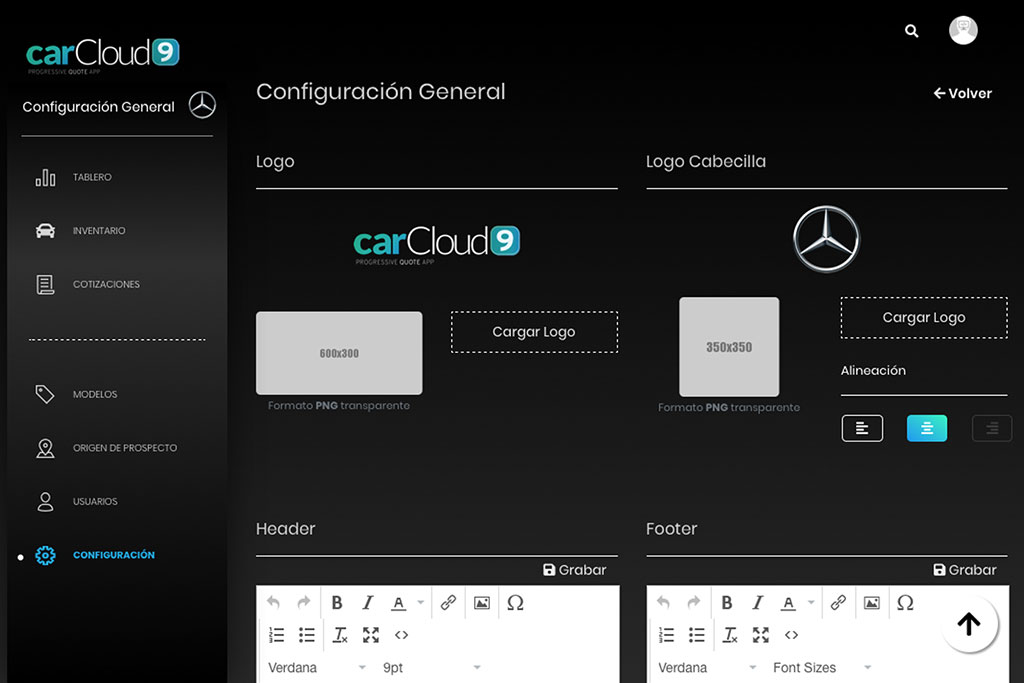1024x683 pixels.
Task: Open Verdana font dropdown in Header editor
Action: pos(315,667)
